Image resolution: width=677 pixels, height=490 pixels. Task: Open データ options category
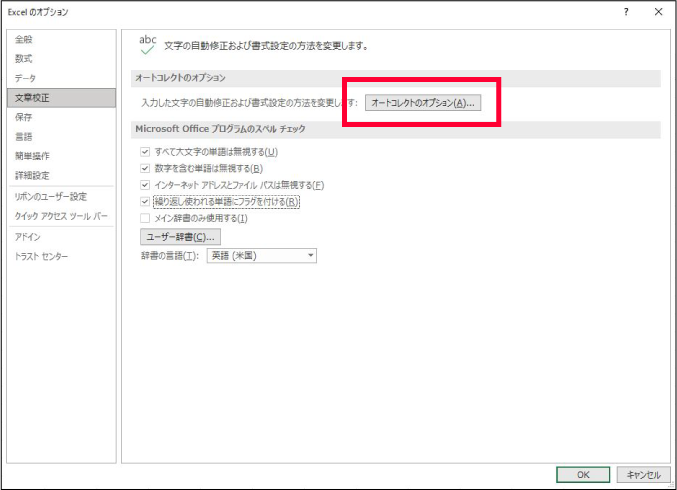(x=25, y=78)
